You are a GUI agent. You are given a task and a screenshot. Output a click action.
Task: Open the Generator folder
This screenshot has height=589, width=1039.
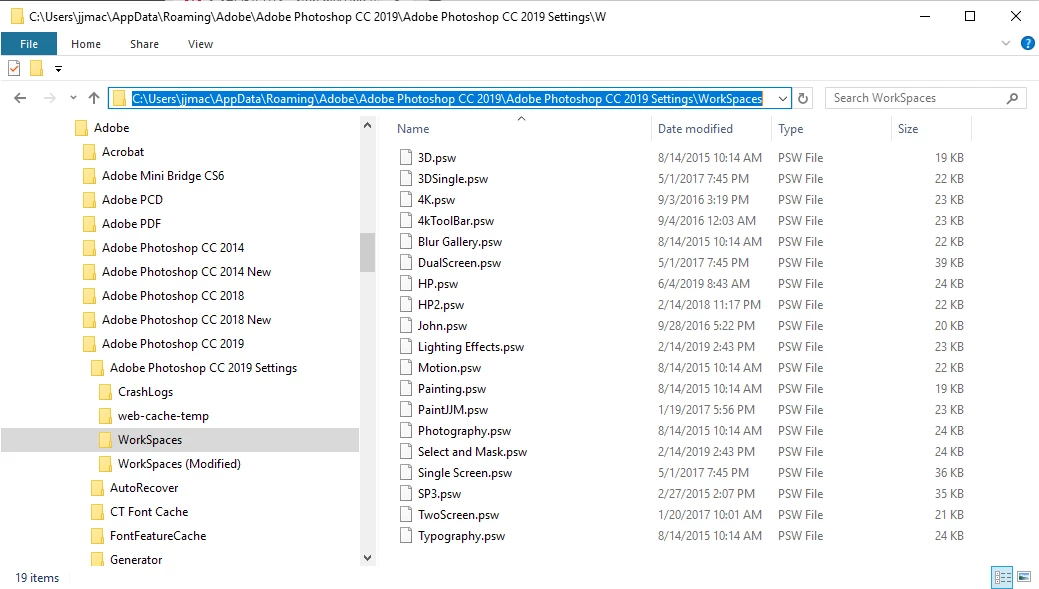136,560
